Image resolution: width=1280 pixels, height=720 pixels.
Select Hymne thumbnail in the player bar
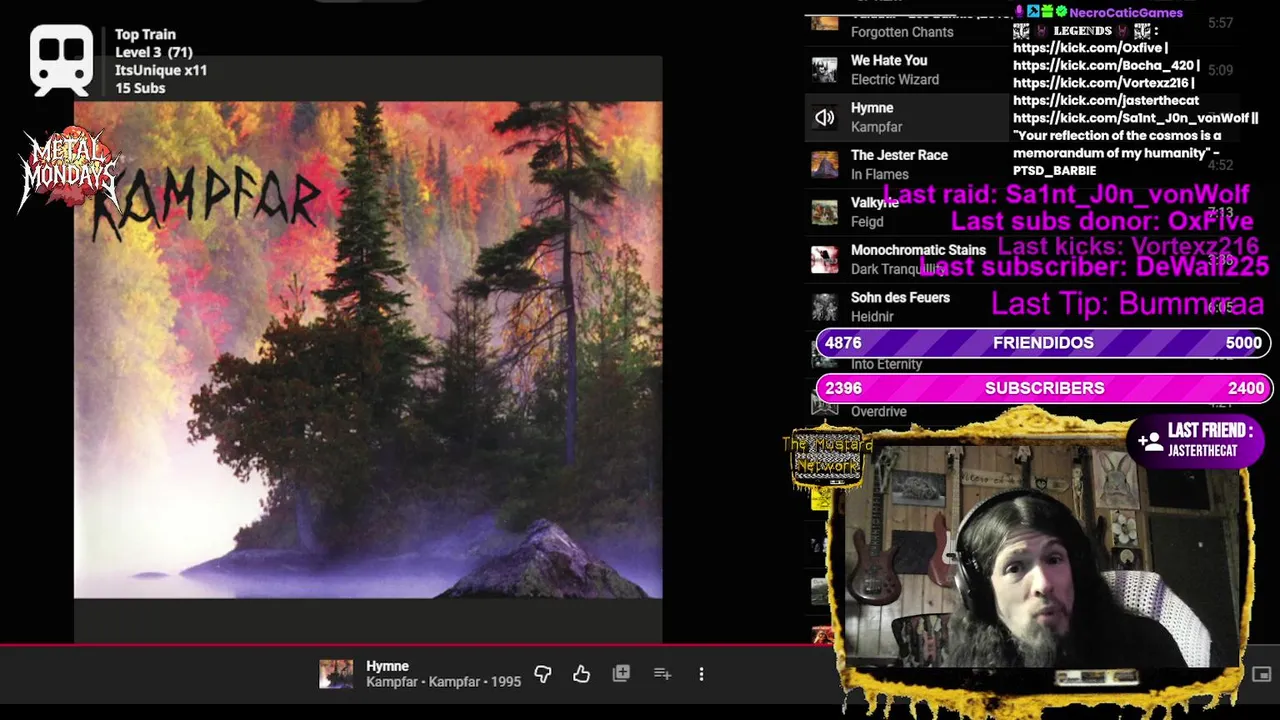(336, 674)
